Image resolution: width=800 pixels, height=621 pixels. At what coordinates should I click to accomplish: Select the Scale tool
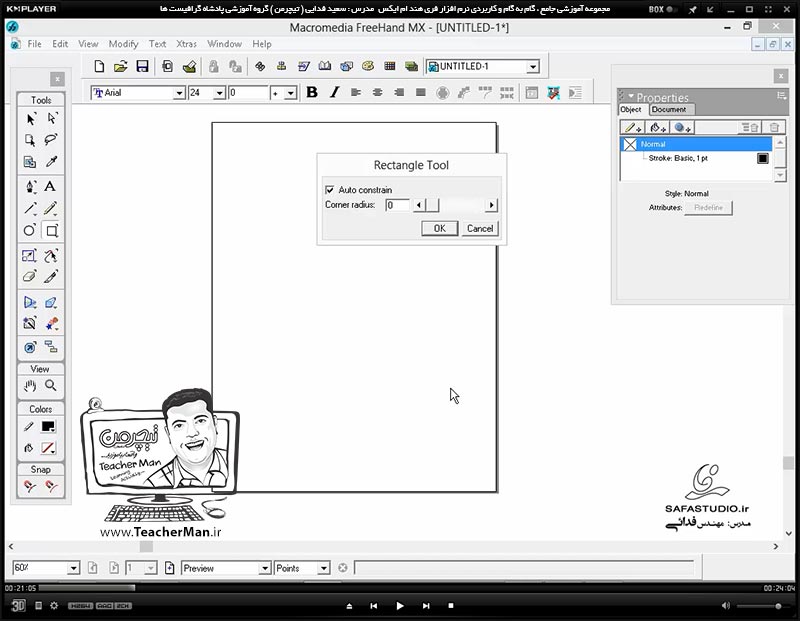[30, 256]
